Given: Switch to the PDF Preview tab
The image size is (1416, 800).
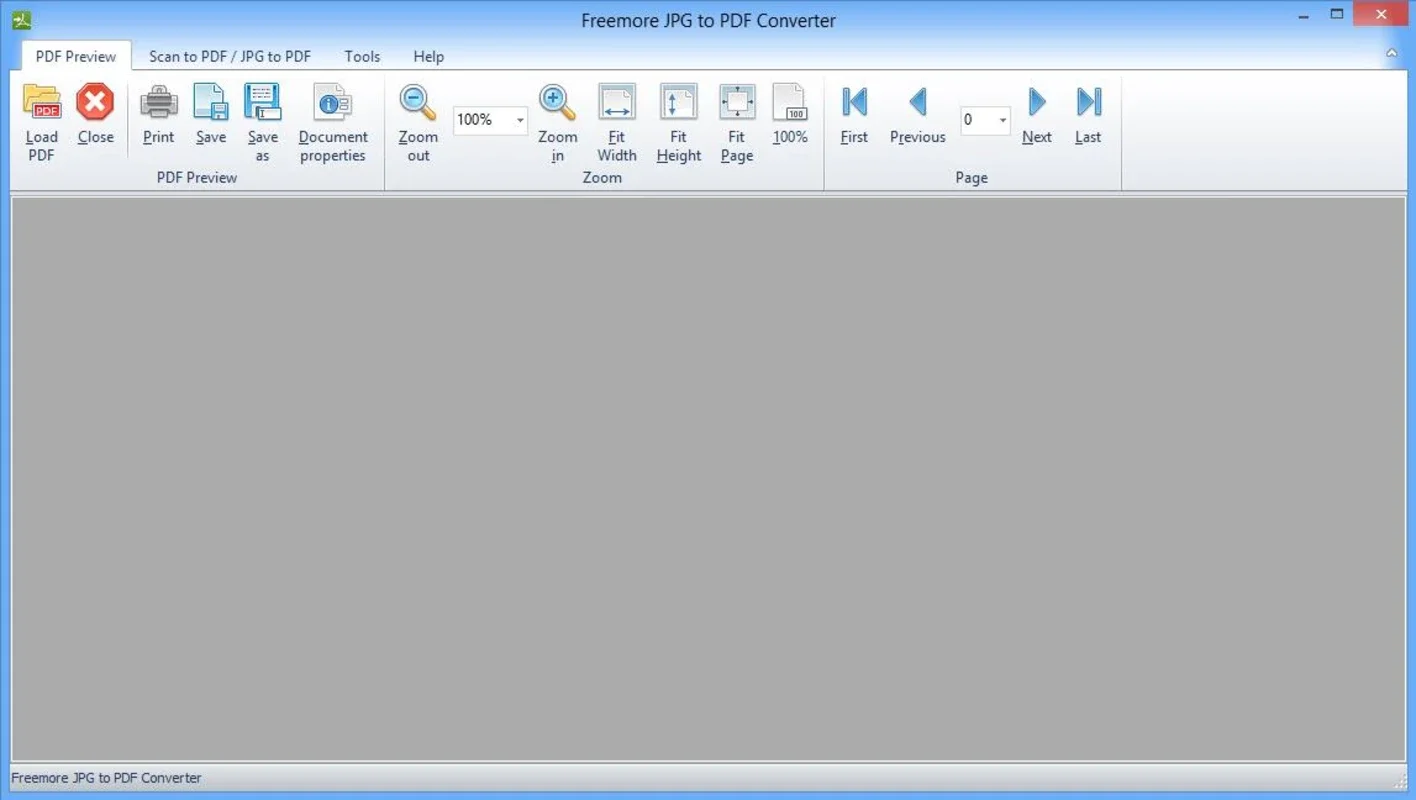Looking at the screenshot, I should [76, 56].
